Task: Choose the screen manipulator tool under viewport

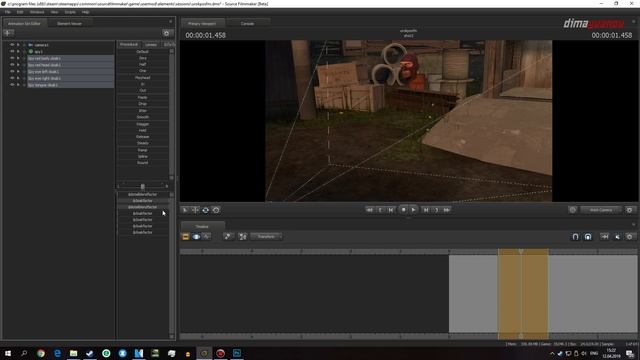Action: click(216, 210)
